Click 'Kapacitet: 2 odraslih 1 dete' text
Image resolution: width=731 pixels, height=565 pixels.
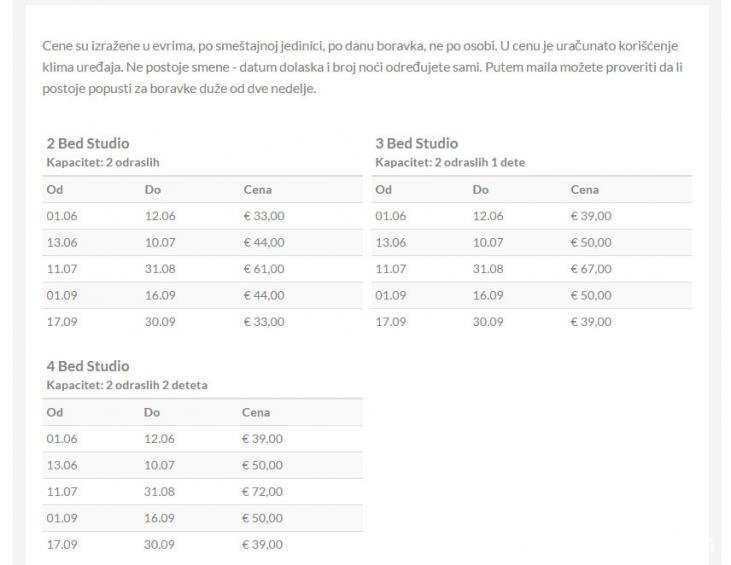[450, 162]
